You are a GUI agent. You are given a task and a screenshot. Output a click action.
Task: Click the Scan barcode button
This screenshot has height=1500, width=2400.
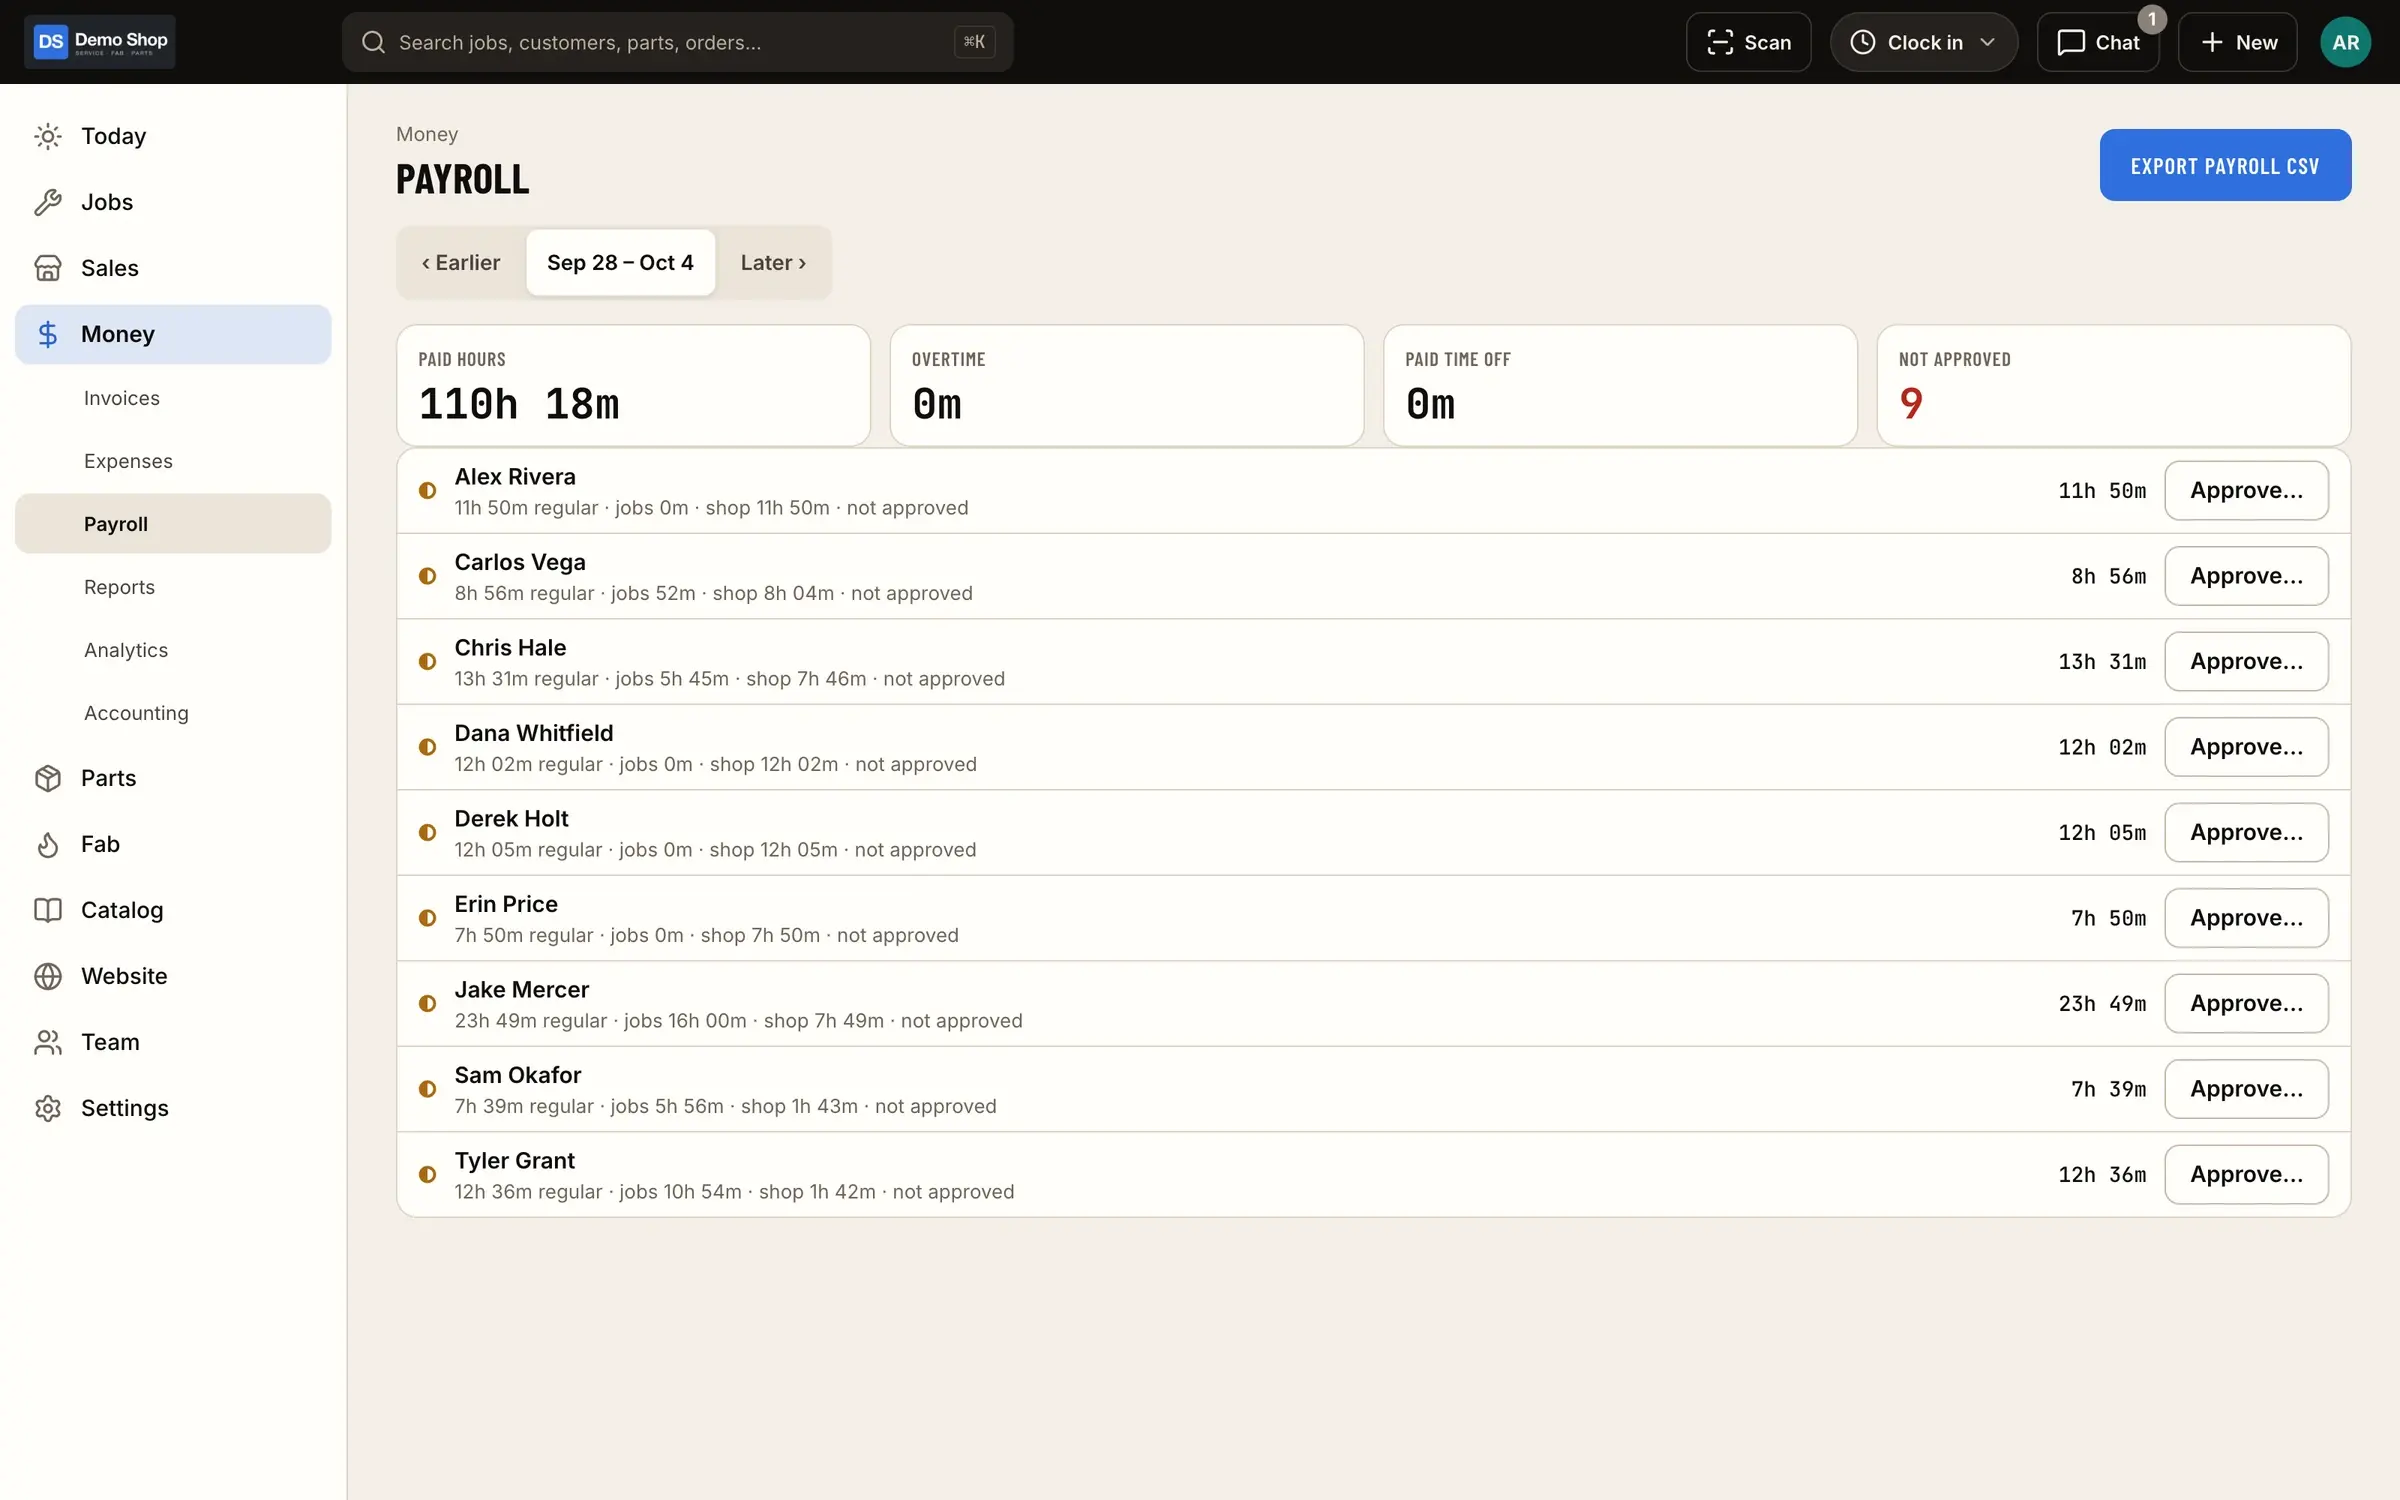pyautogui.click(x=1748, y=42)
